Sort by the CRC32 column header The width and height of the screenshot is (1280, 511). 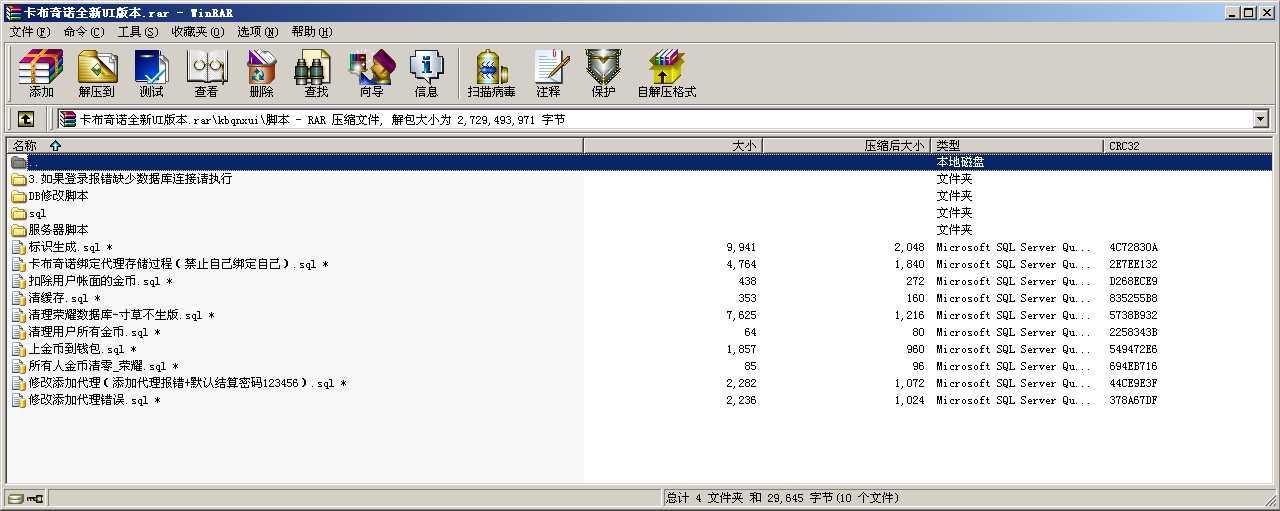[x=1188, y=145]
